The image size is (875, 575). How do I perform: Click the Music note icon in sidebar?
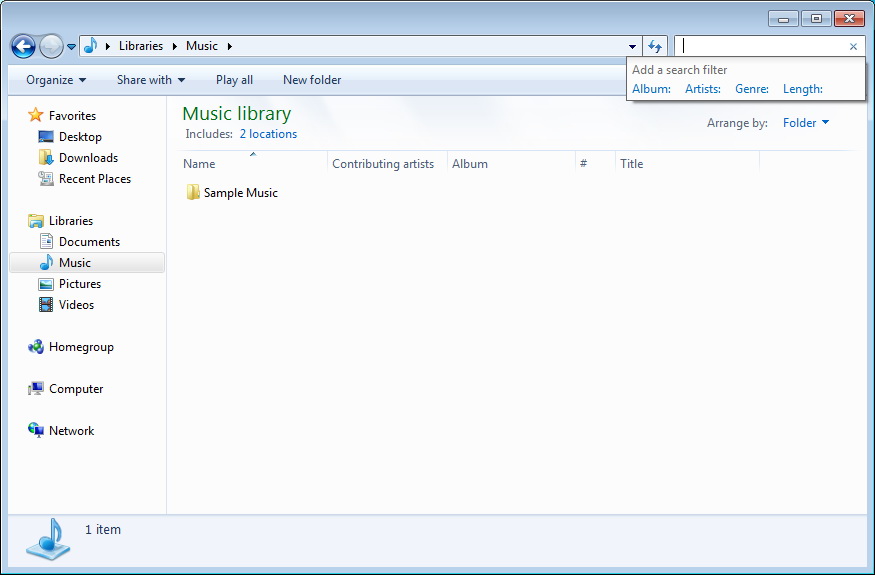coord(46,262)
